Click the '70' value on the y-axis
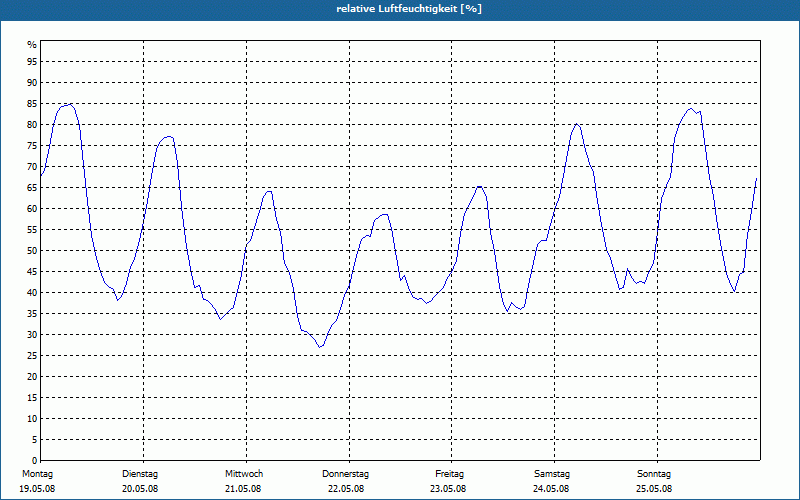The width and height of the screenshot is (800, 500). (32, 167)
